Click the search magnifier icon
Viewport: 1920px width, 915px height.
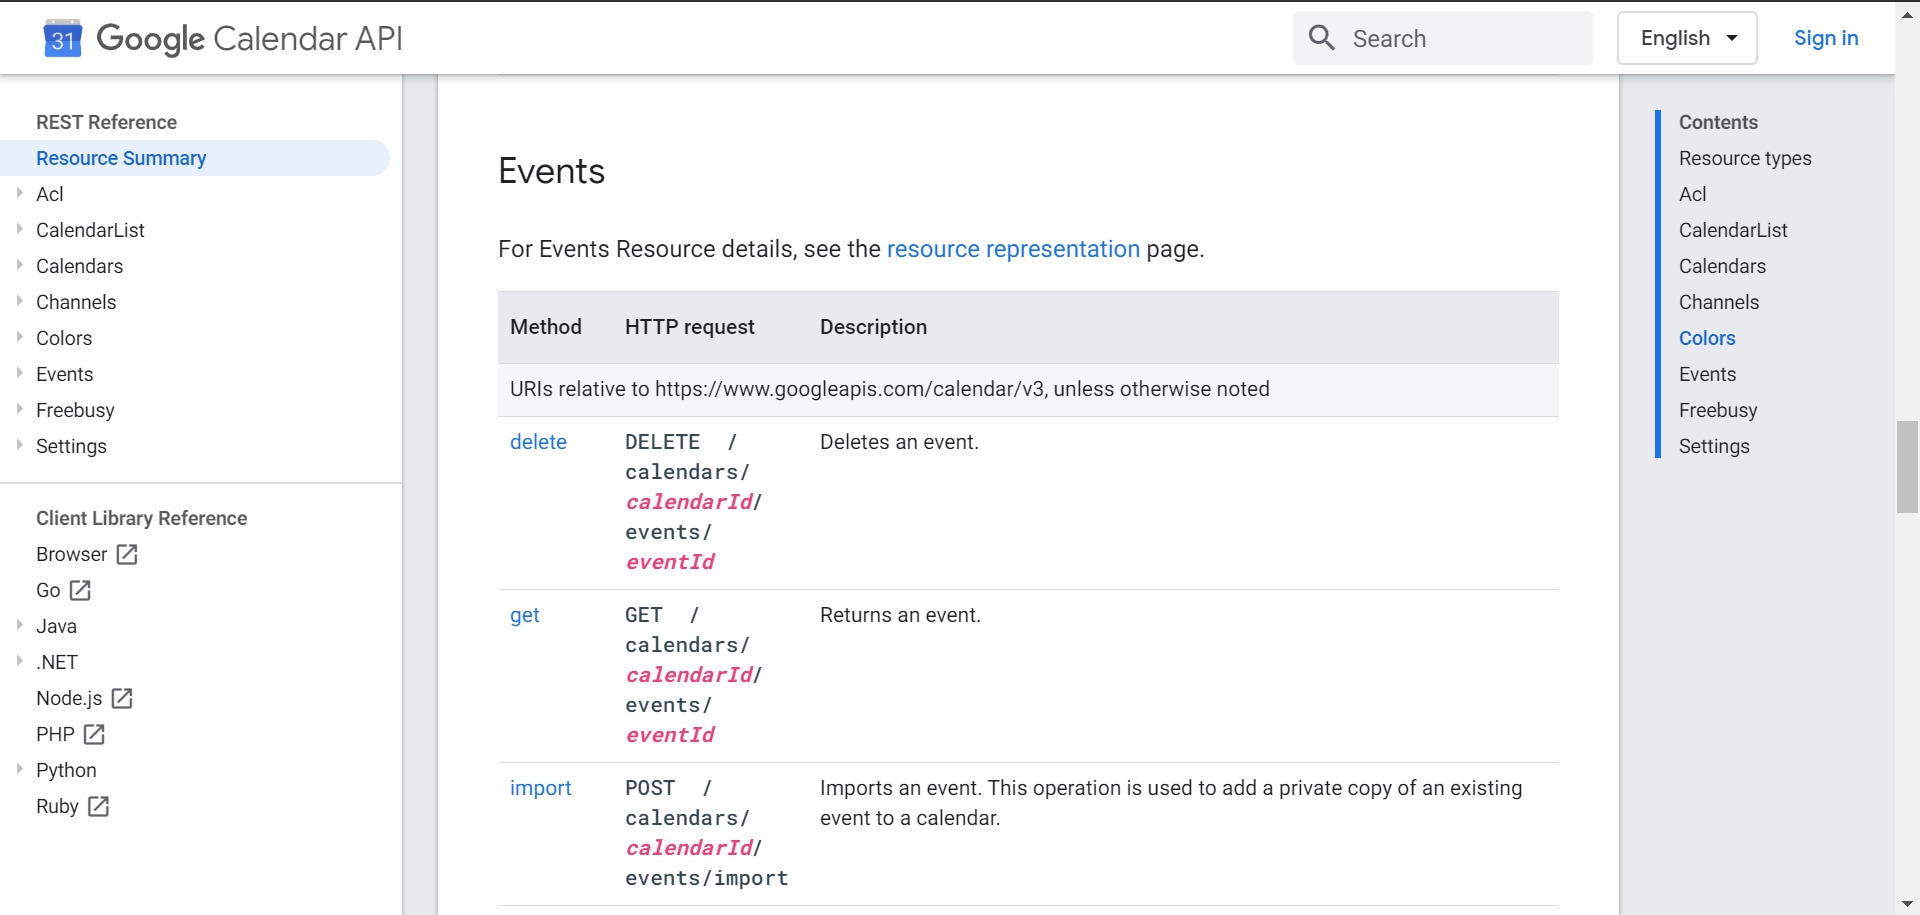(x=1321, y=38)
